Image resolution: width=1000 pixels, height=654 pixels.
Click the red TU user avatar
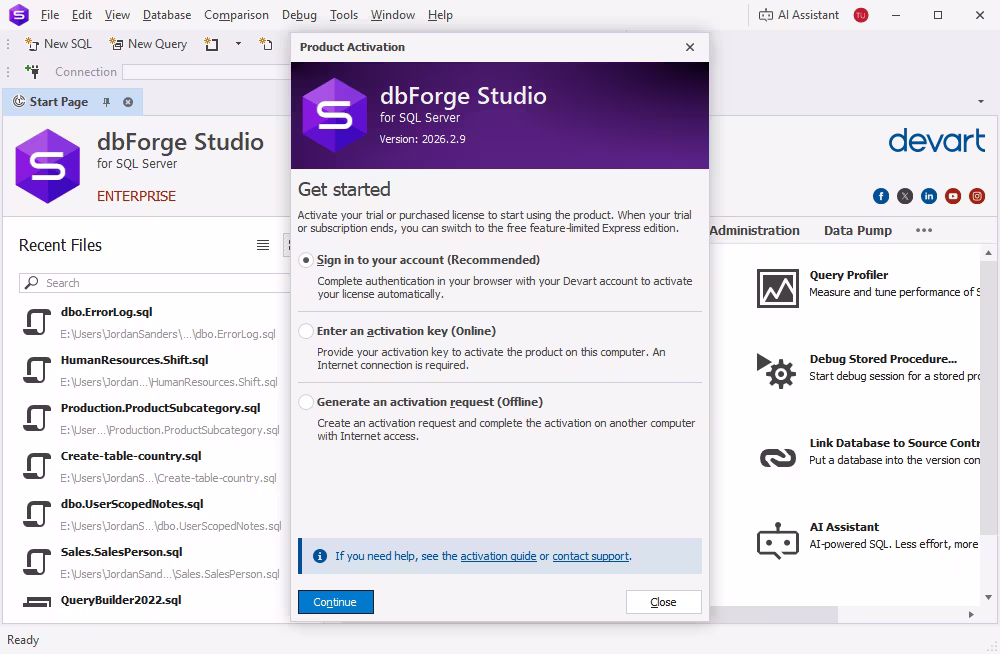coord(861,15)
